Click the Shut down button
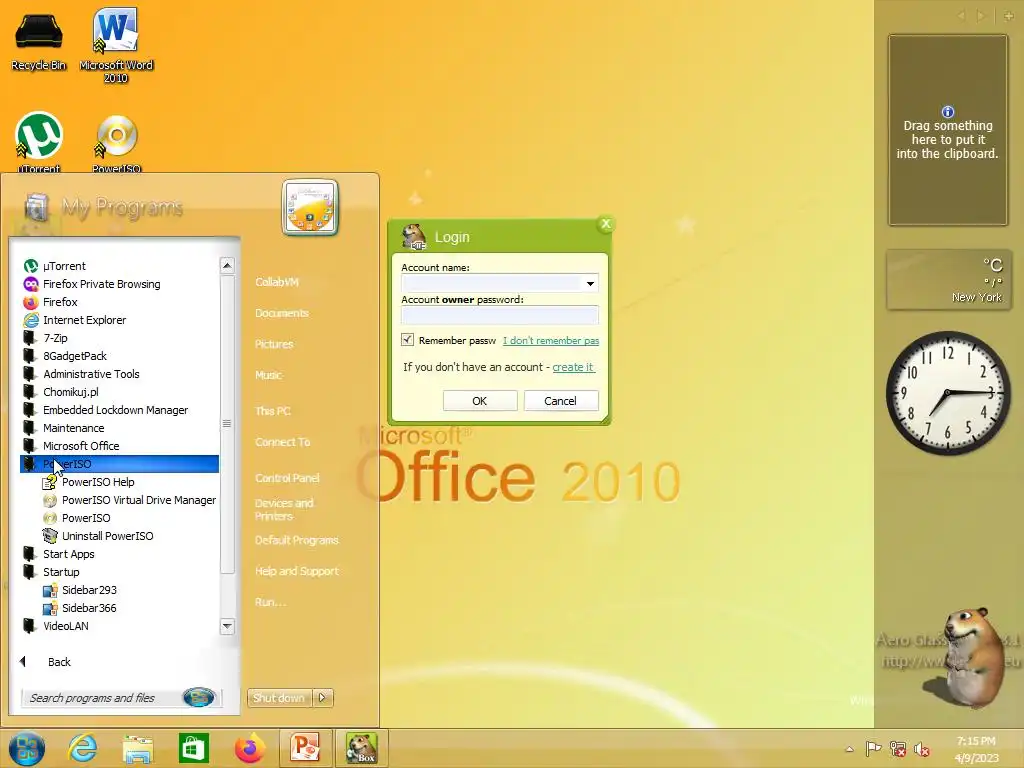The height and width of the screenshot is (768, 1024). tap(280, 698)
